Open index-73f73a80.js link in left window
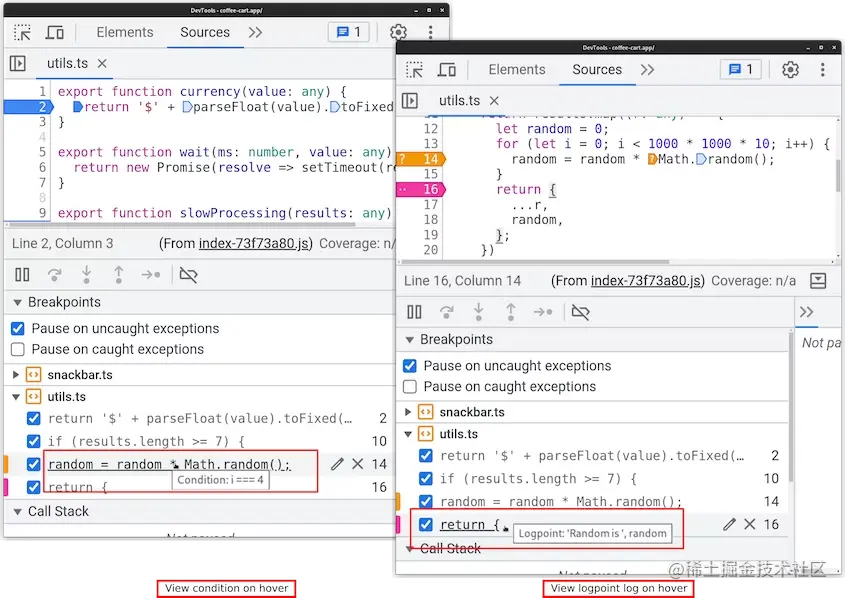The width and height of the screenshot is (845, 598). click(254, 244)
